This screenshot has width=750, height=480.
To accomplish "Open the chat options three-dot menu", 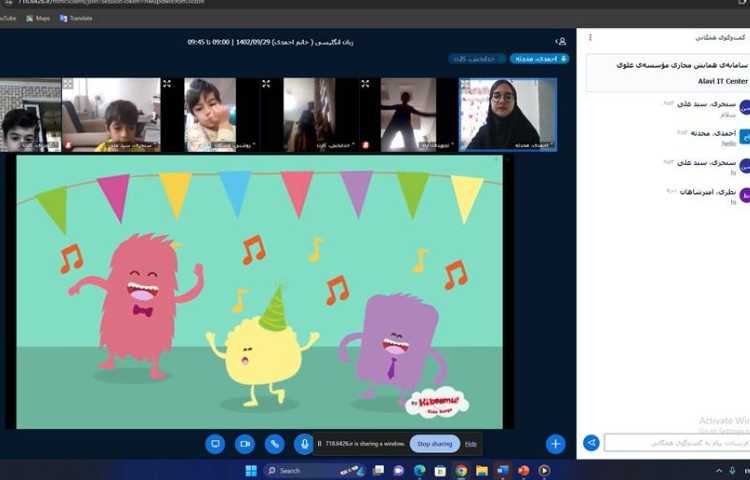I will [x=590, y=37].
